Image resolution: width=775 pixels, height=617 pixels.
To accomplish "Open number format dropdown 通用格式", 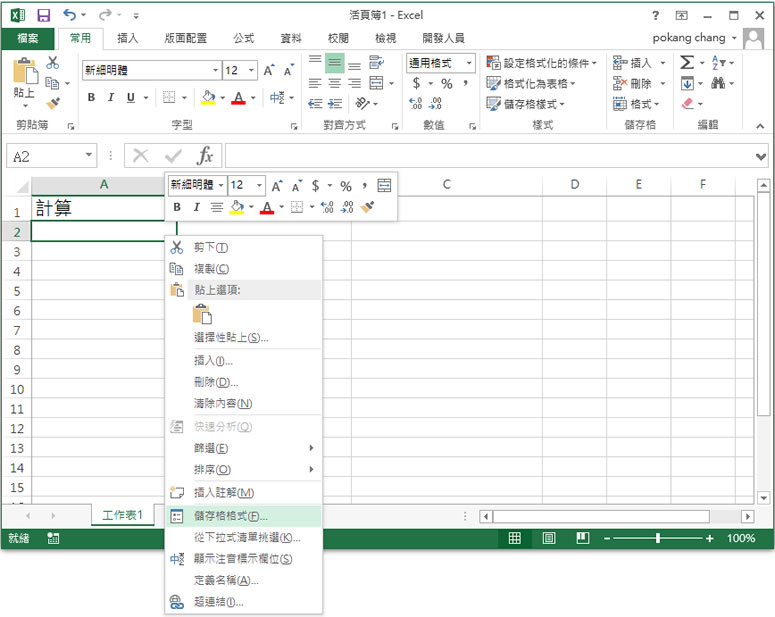I will [469, 63].
